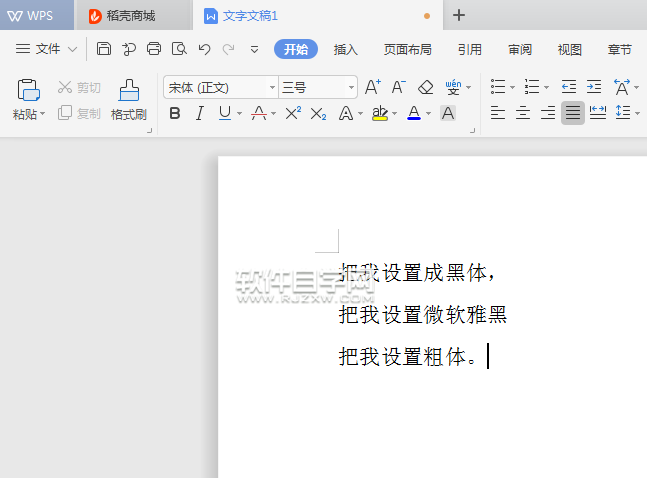Click the Phonetic Guide wén icon
The image size is (647, 478).
[x=453, y=87]
